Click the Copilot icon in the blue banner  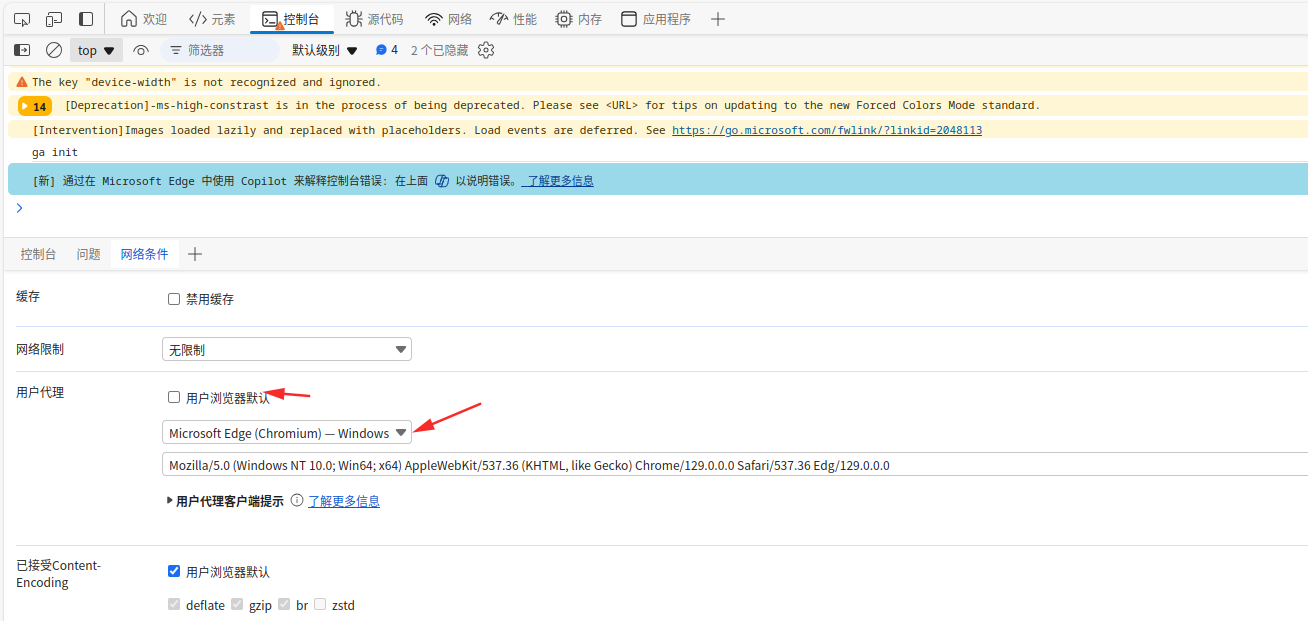pyautogui.click(x=442, y=181)
